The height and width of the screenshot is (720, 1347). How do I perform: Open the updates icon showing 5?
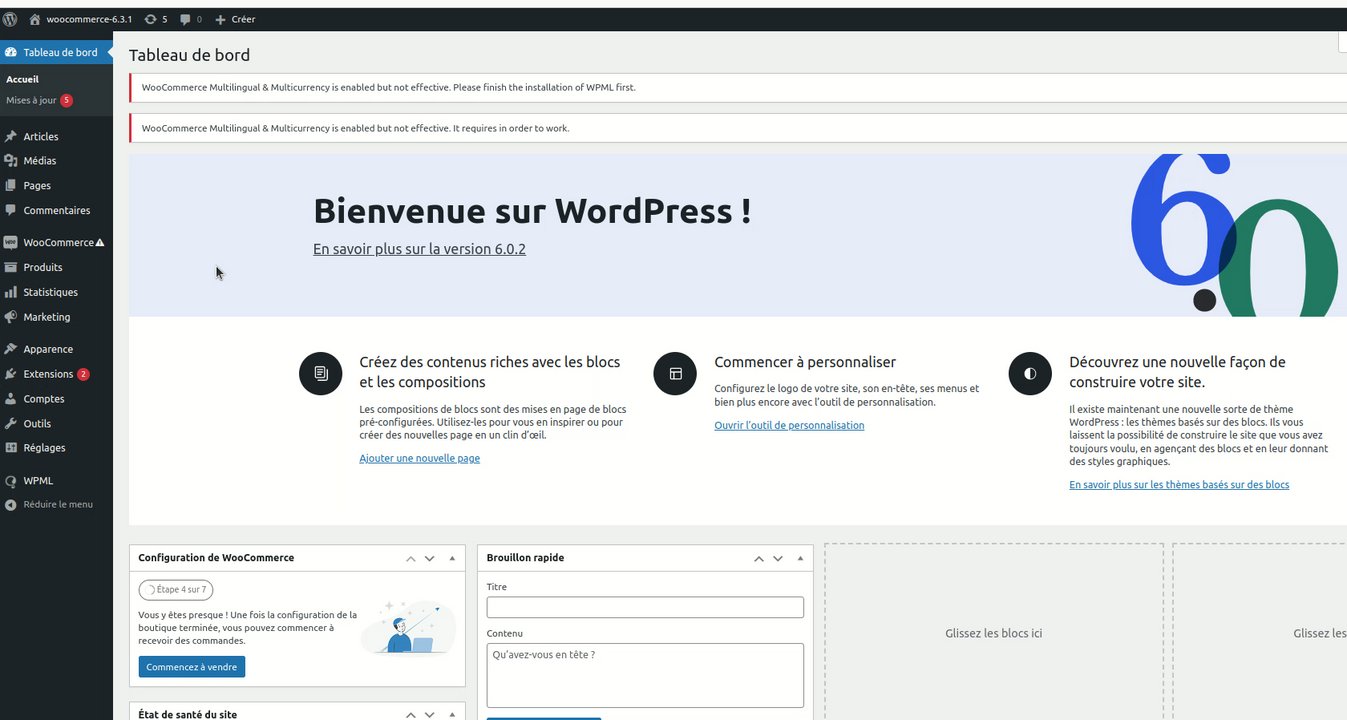tap(156, 19)
